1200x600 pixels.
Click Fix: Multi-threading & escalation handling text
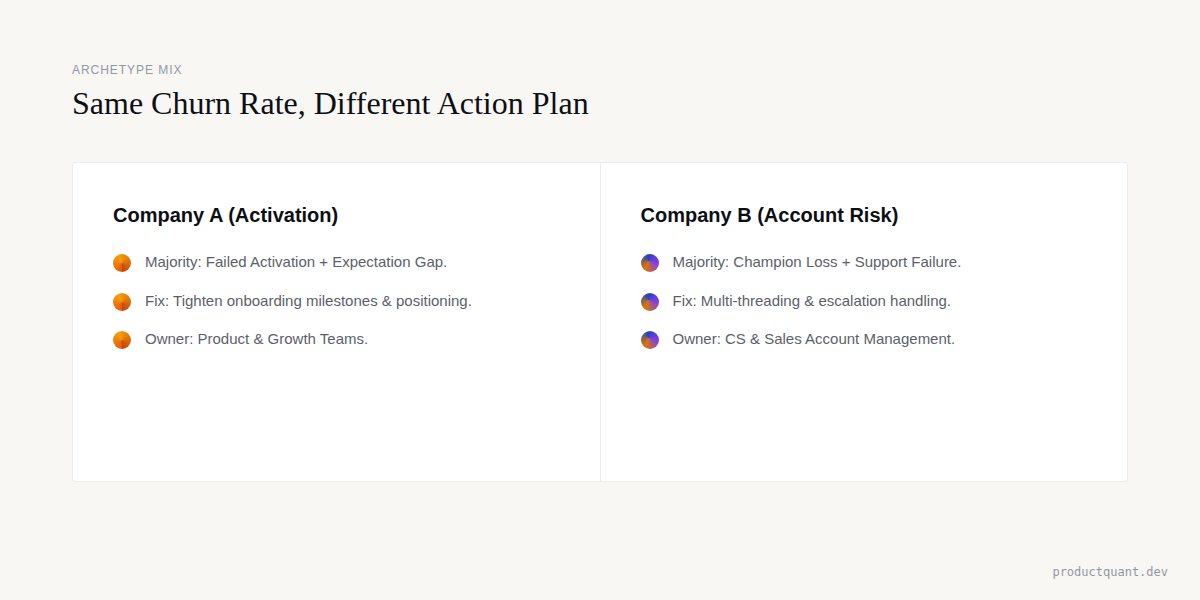point(812,301)
